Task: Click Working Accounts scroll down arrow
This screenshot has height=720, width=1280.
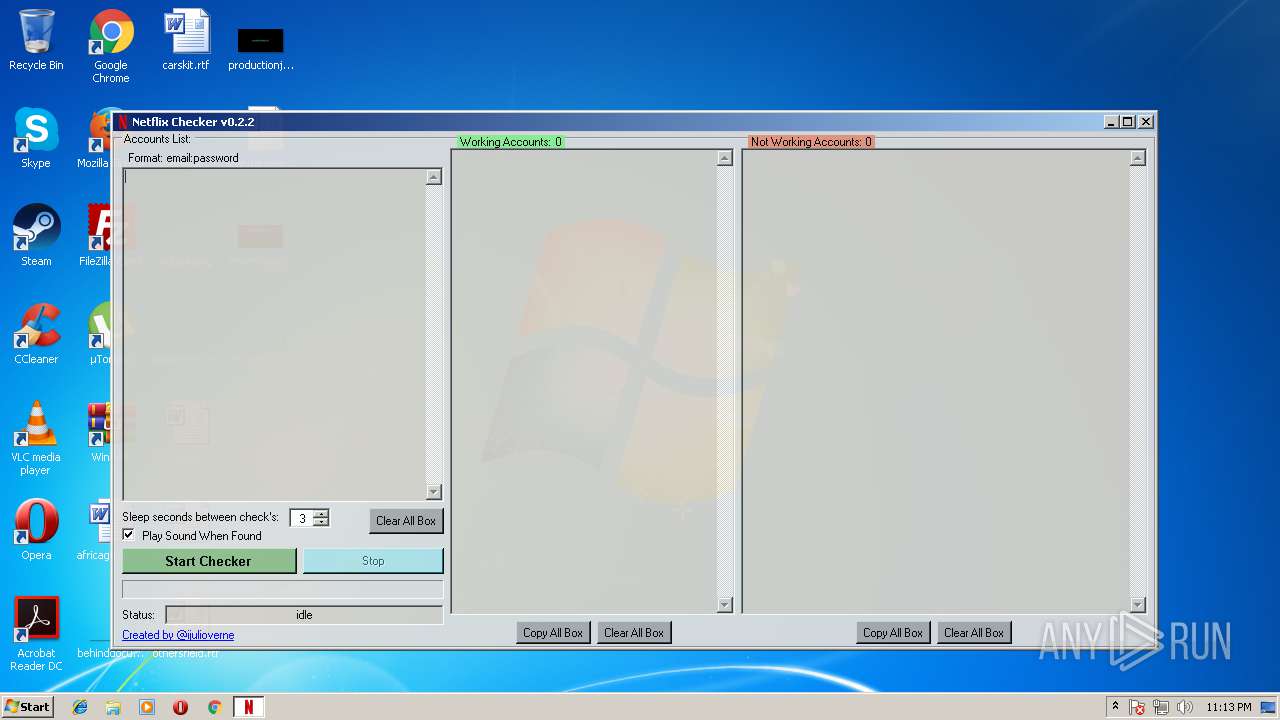Action: [x=725, y=605]
